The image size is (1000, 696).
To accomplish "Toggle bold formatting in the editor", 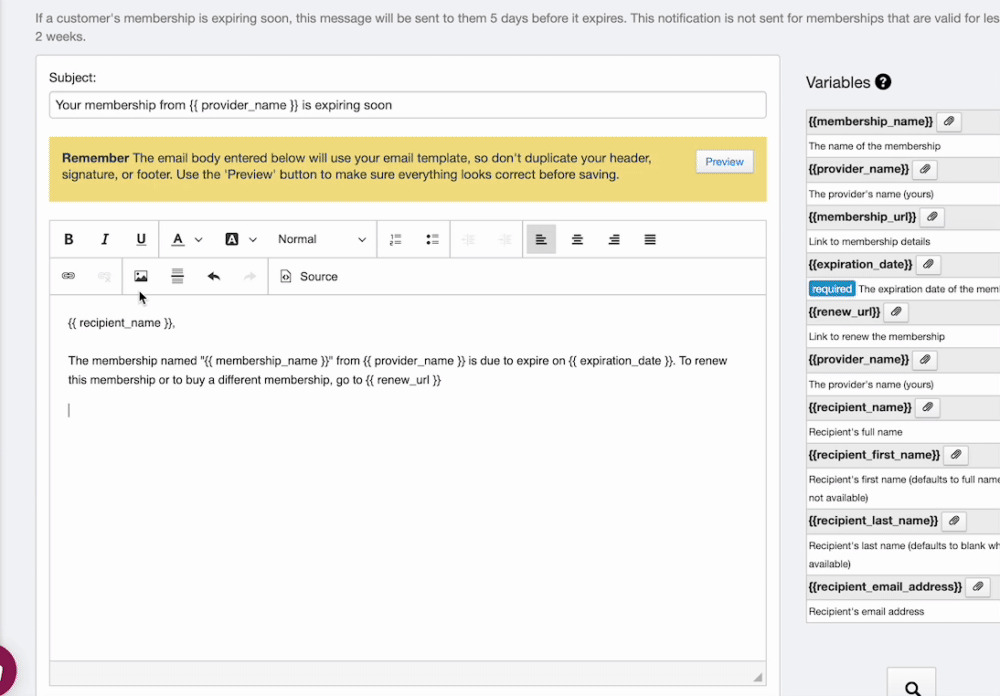I will tap(69, 239).
